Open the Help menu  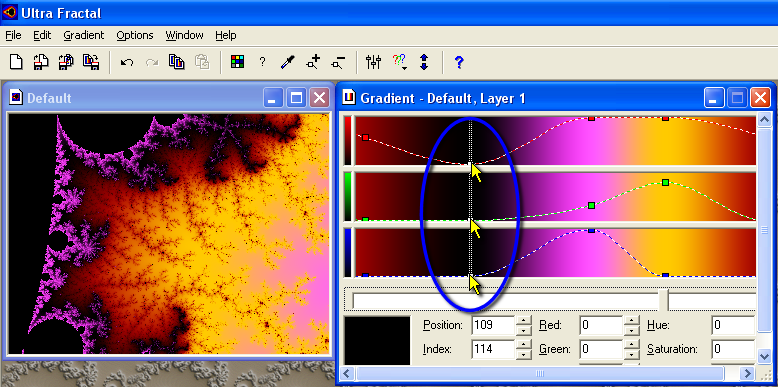click(226, 35)
